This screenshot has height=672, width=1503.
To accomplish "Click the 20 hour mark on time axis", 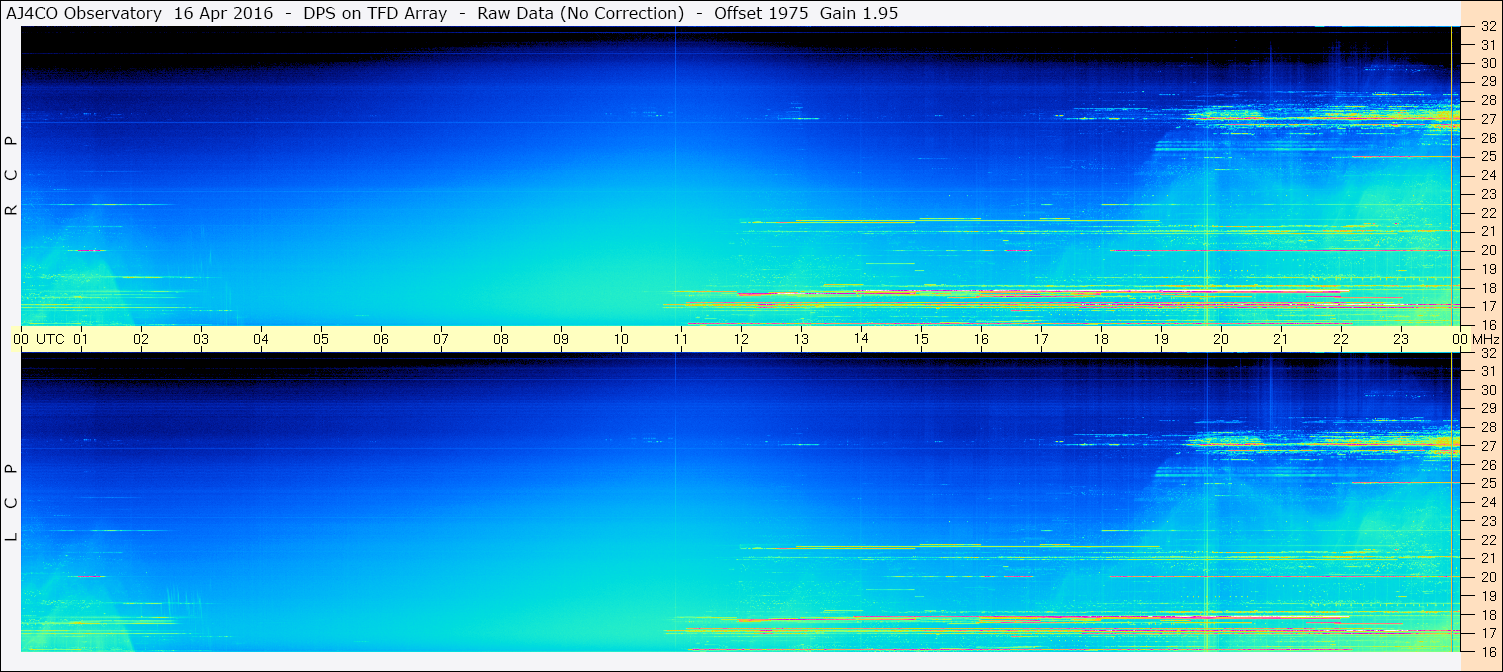I will tap(1221, 339).
